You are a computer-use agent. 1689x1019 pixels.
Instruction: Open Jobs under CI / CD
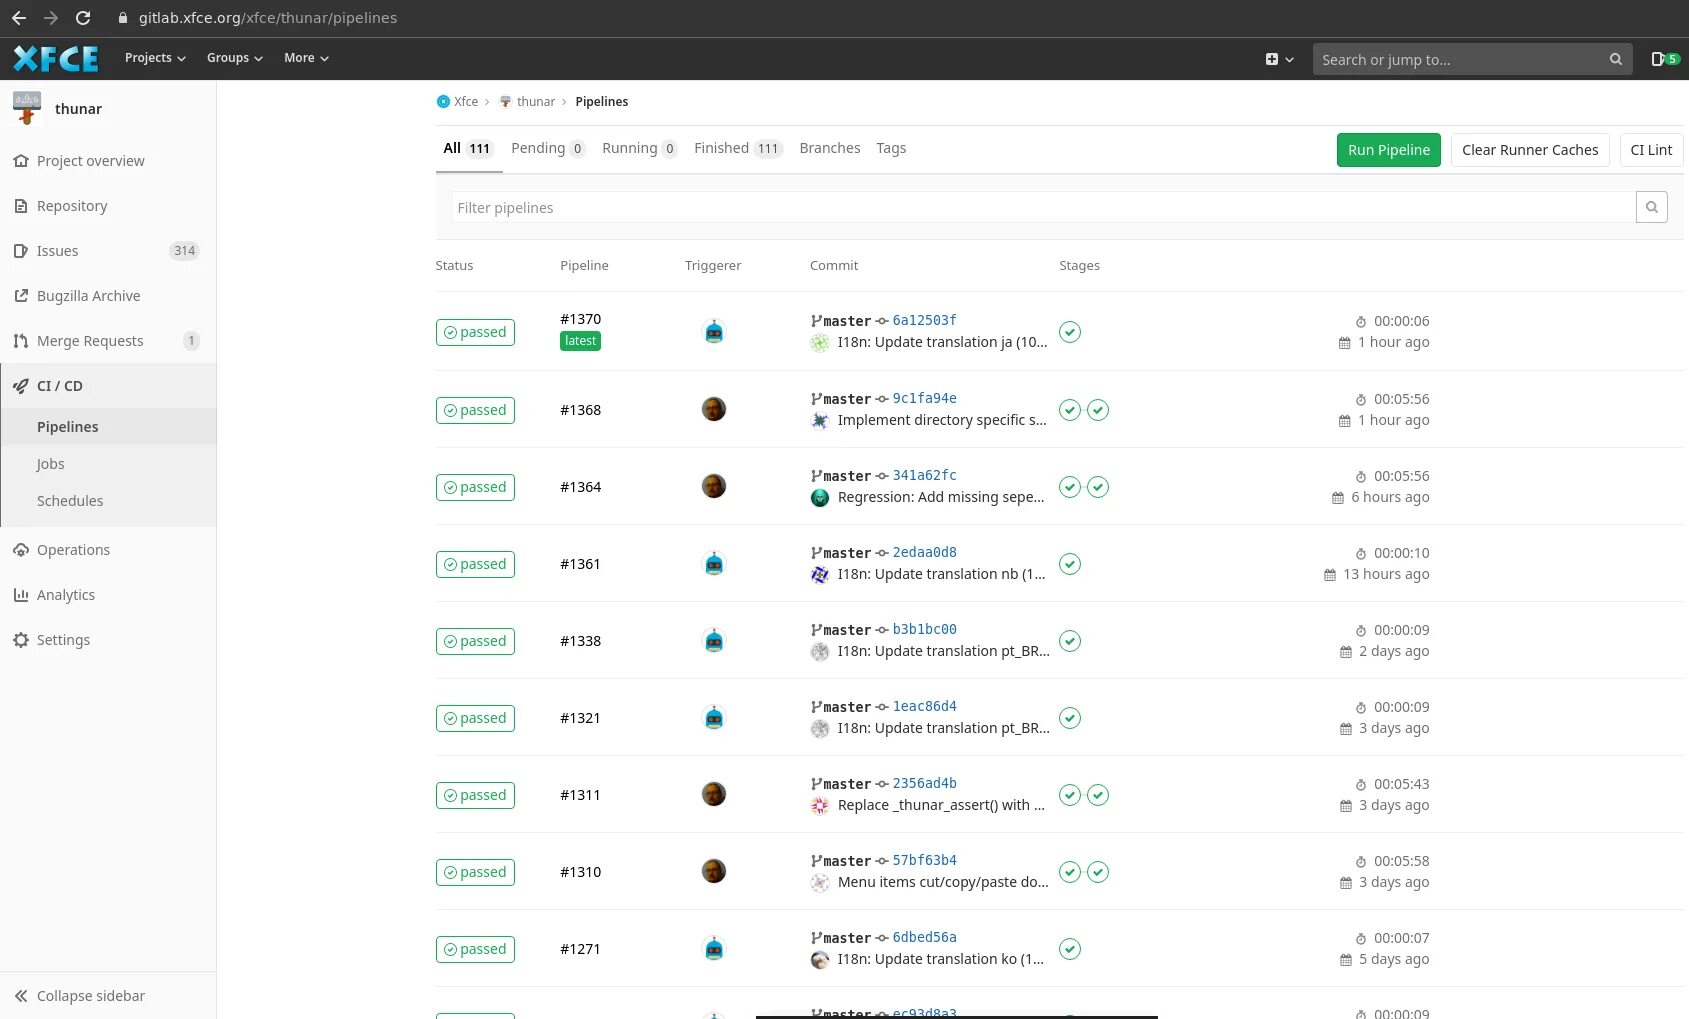coord(51,464)
